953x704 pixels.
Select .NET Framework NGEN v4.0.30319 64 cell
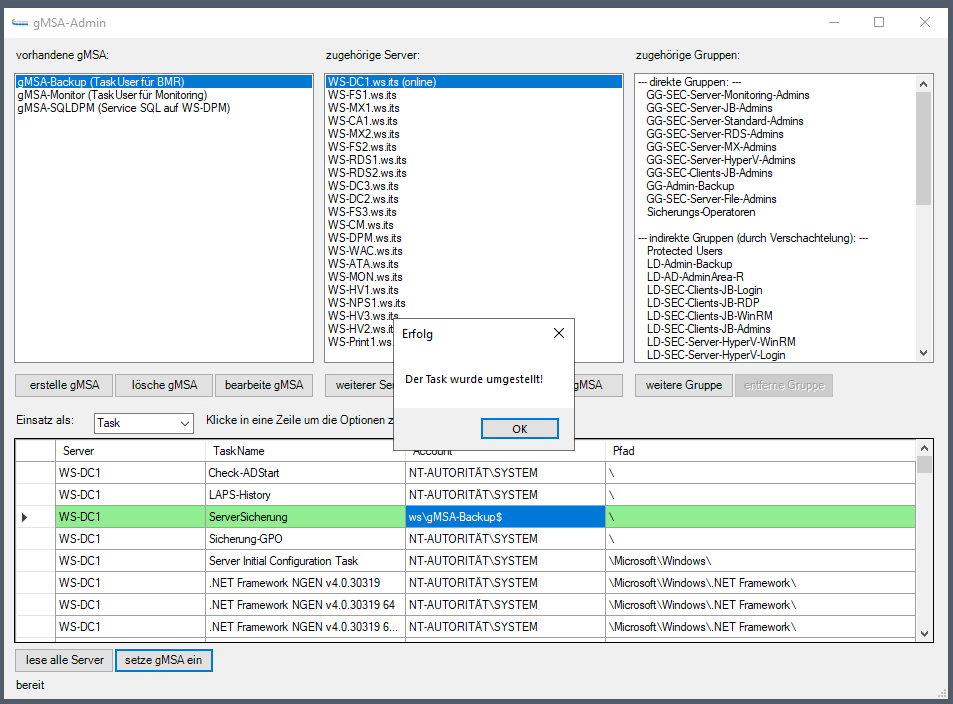point(305,604)
